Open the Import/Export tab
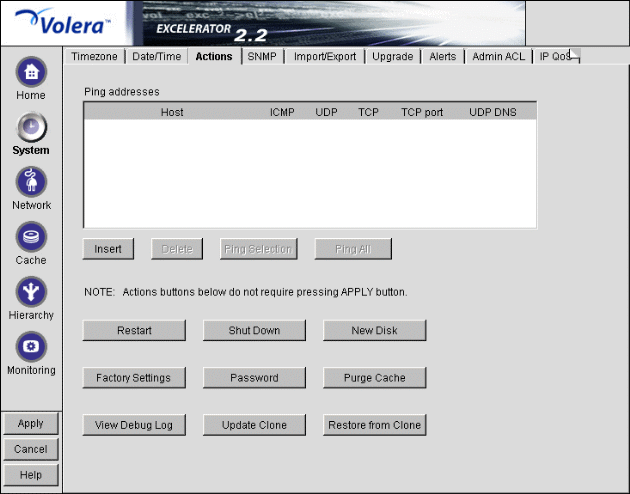The image size is (630, 494). (325, 57)
